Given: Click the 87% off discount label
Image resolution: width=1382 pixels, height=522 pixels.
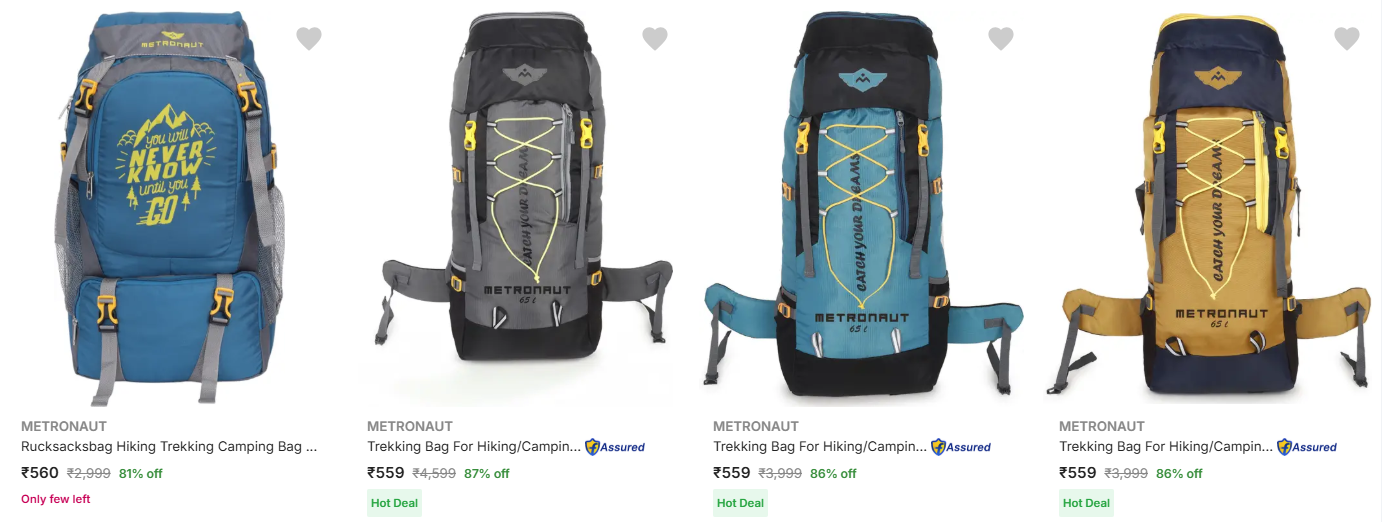Looking at the screenshot, I should [487, 474].
